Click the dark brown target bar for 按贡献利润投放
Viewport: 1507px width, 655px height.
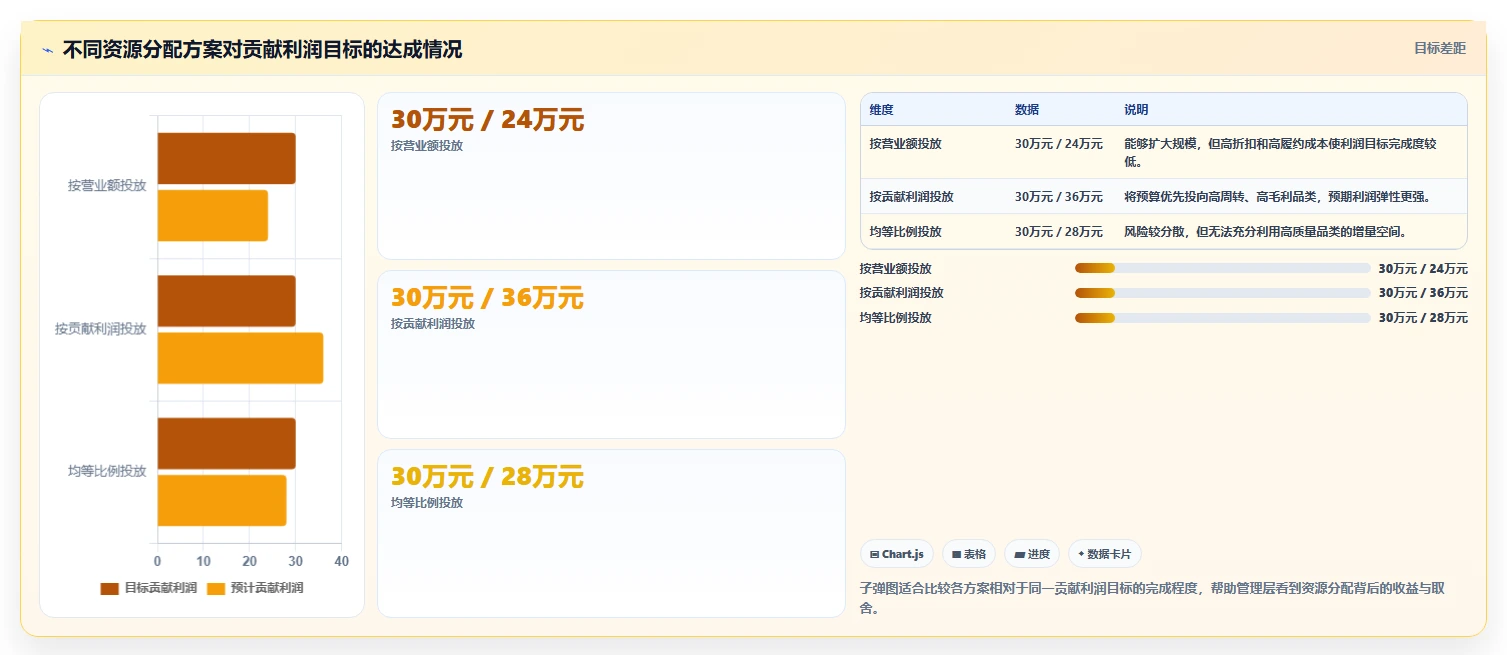tap(226, 301)
